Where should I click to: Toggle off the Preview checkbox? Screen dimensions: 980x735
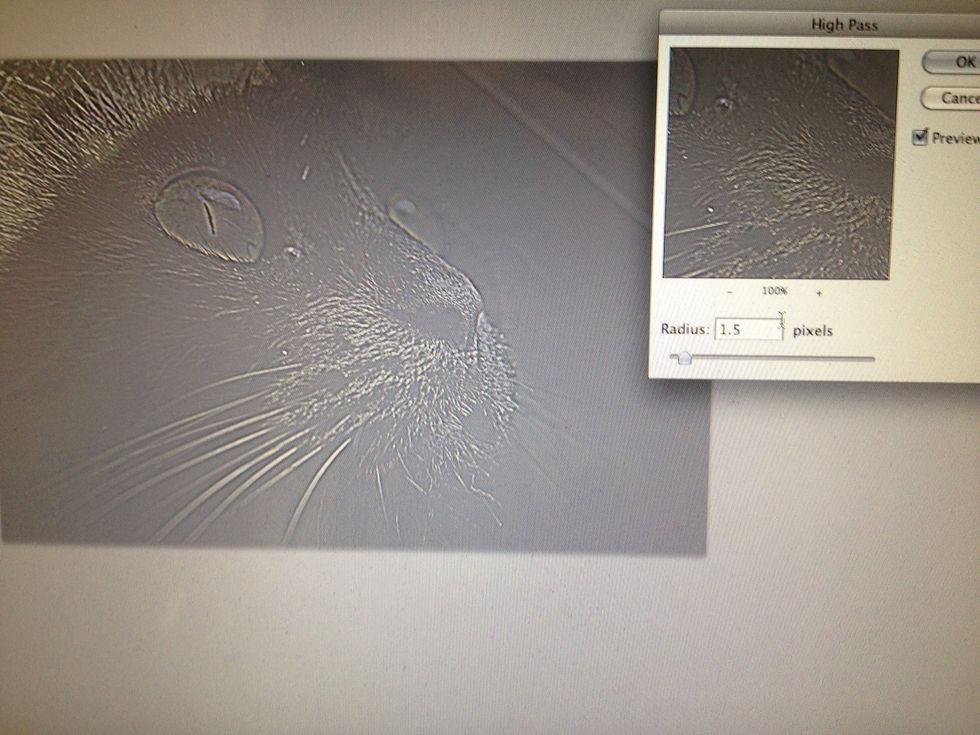(x=921, y=139)
